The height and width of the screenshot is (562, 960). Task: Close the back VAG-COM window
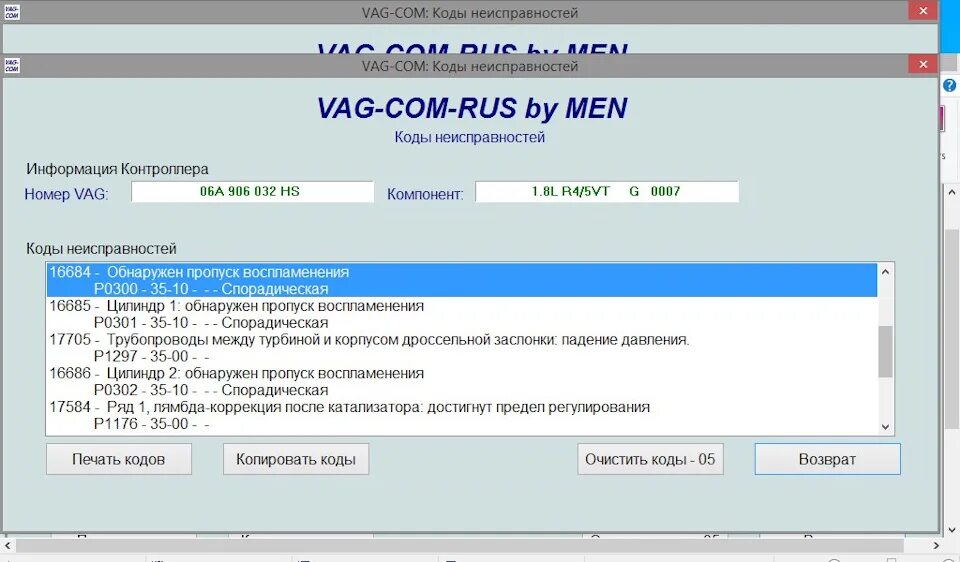[923, 11]
